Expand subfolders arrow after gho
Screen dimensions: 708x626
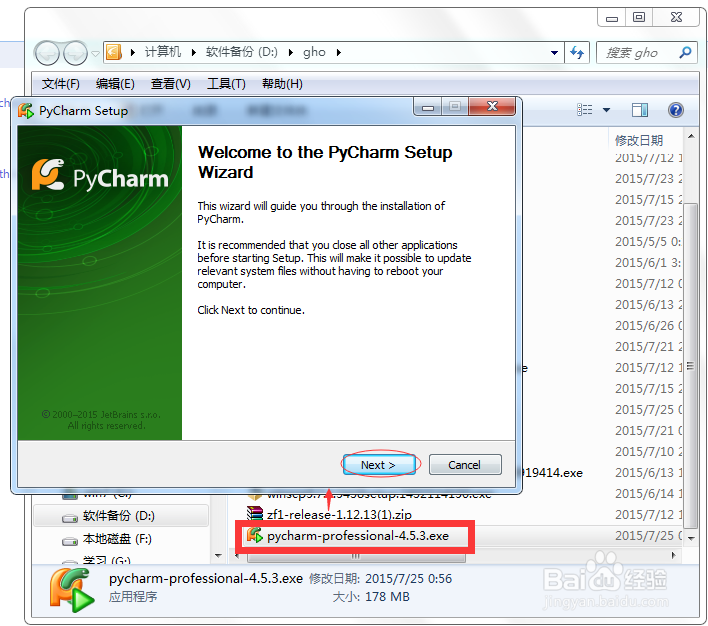[339, 52]
